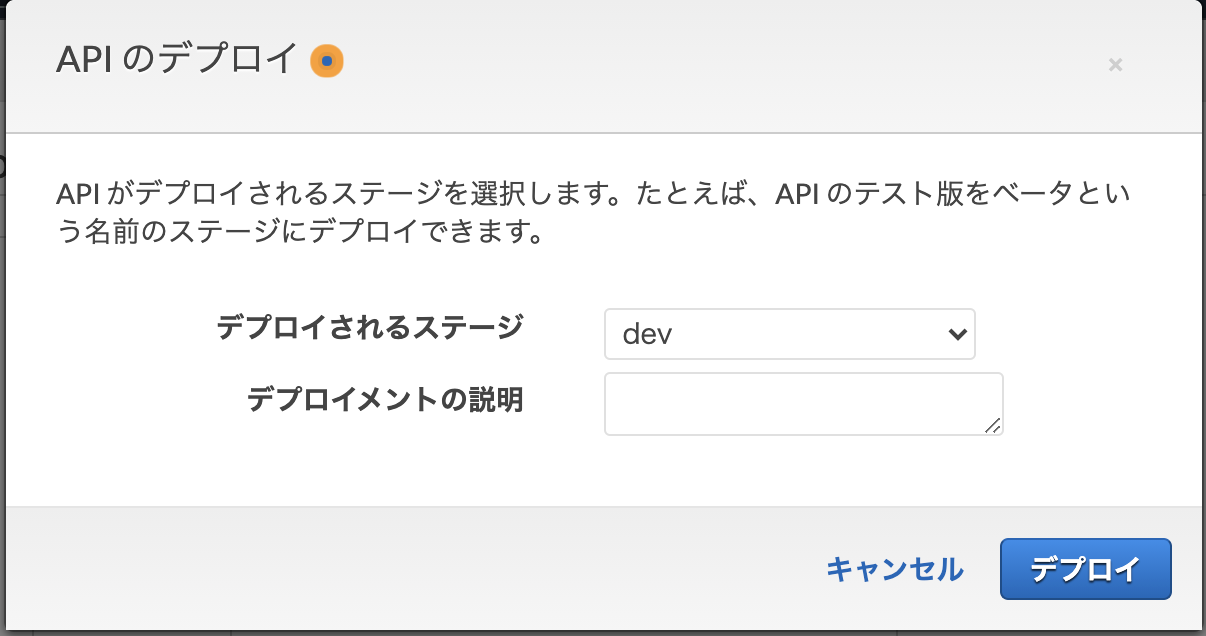The height and width of the screenshot is (636, 1206).
Task: Click the orange dot beside the dialog title
Action: pos(326,62)
